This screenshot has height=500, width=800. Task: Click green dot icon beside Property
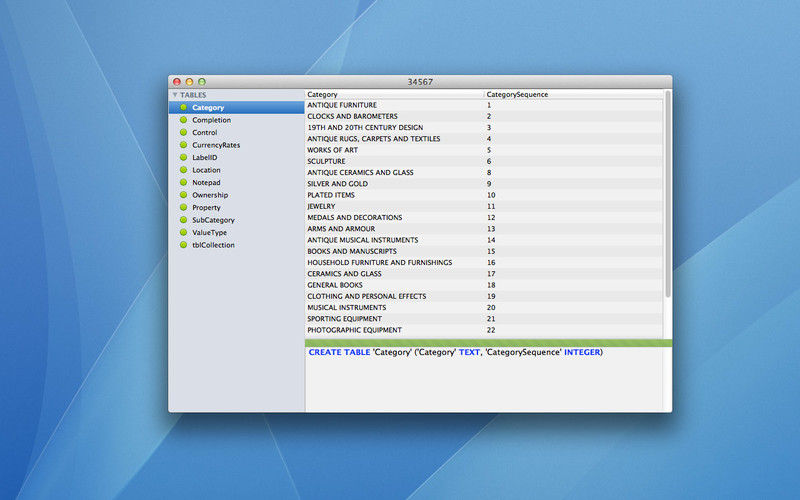pyautogui.click(x=183, y=207)
